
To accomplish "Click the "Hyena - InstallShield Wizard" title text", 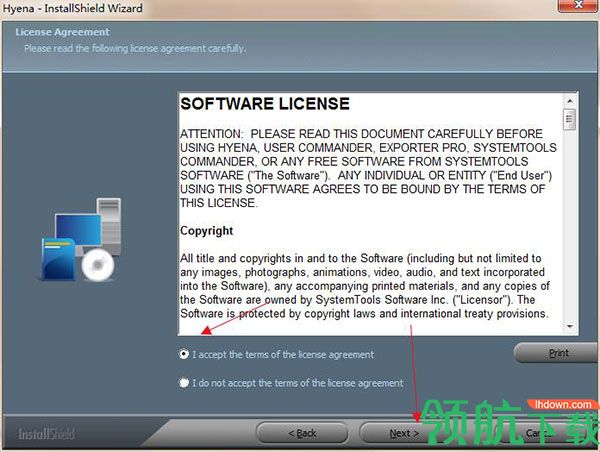I will click(73, 8).
